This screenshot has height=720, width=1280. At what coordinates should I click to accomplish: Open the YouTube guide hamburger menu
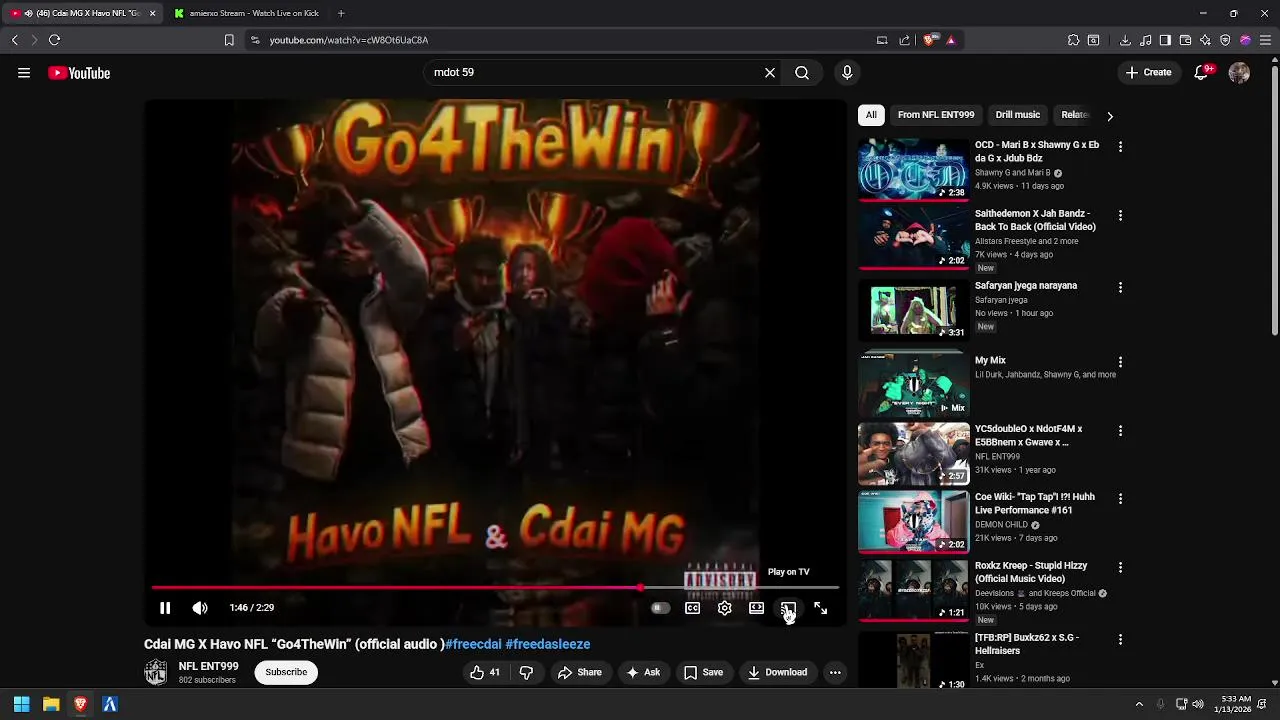point(24,73)
